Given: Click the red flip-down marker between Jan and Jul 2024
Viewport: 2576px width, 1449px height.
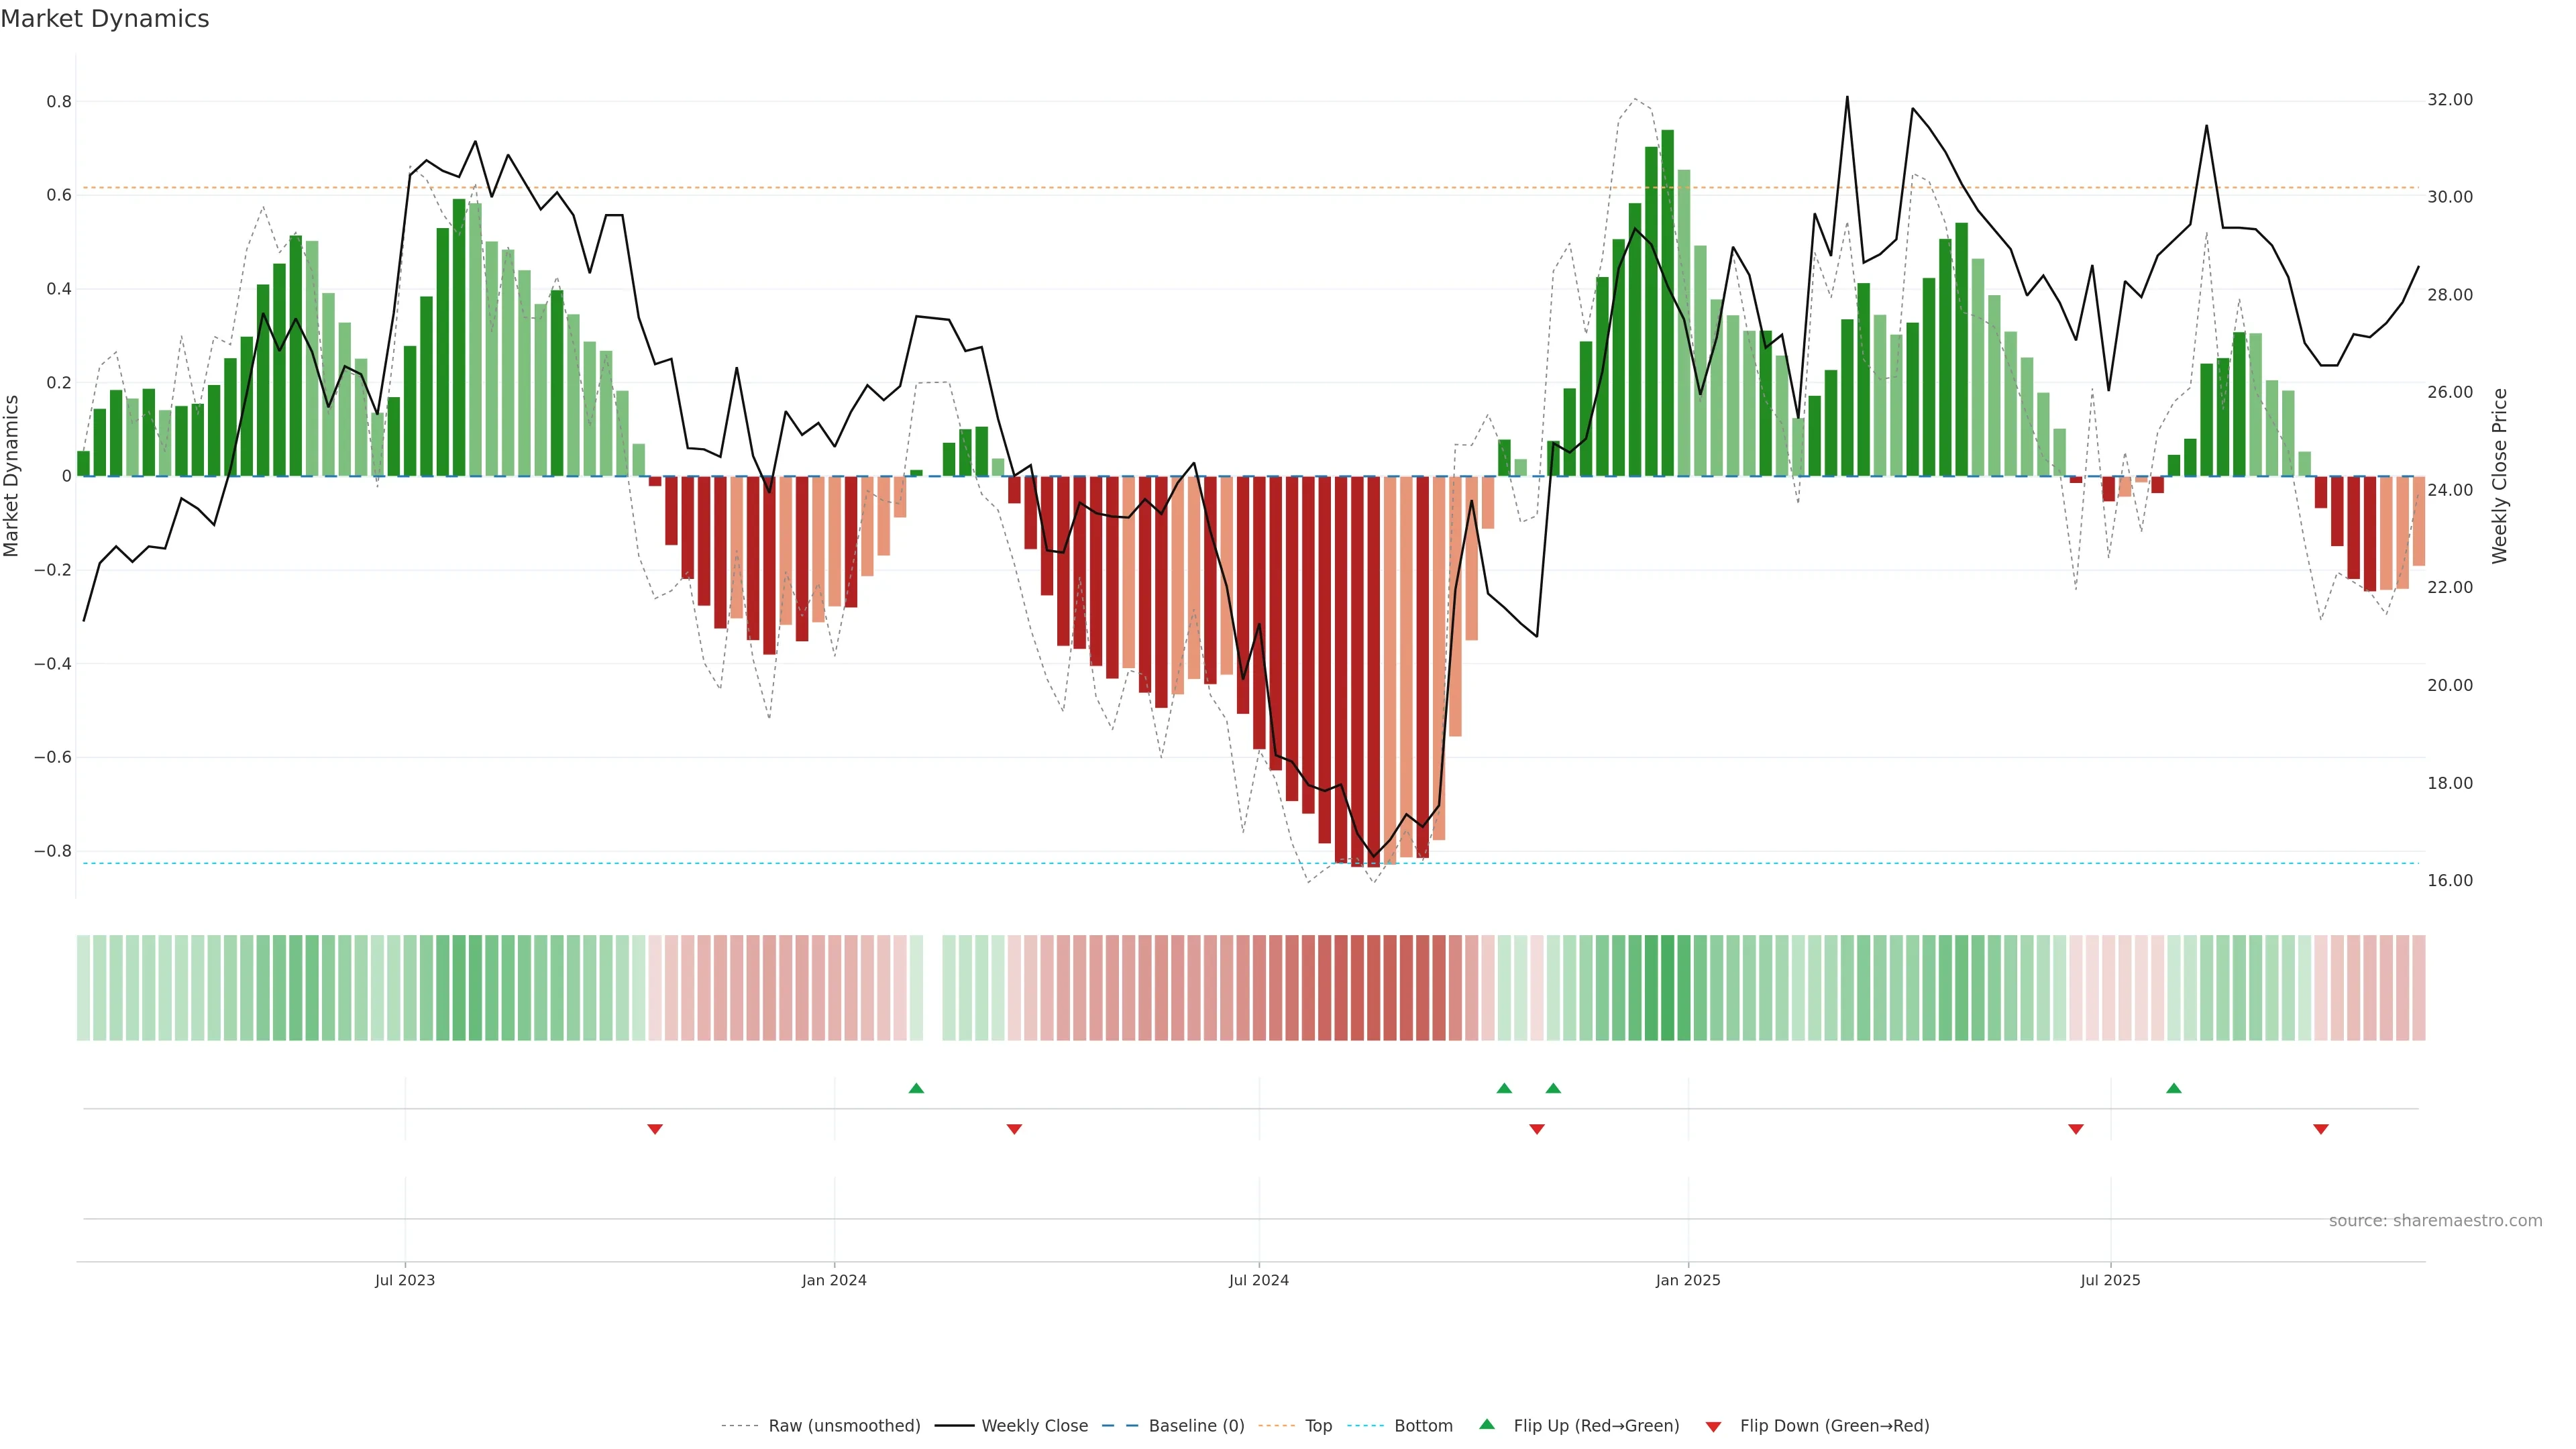Looking at the screenshot, I should click(x=1014, y=1129).
